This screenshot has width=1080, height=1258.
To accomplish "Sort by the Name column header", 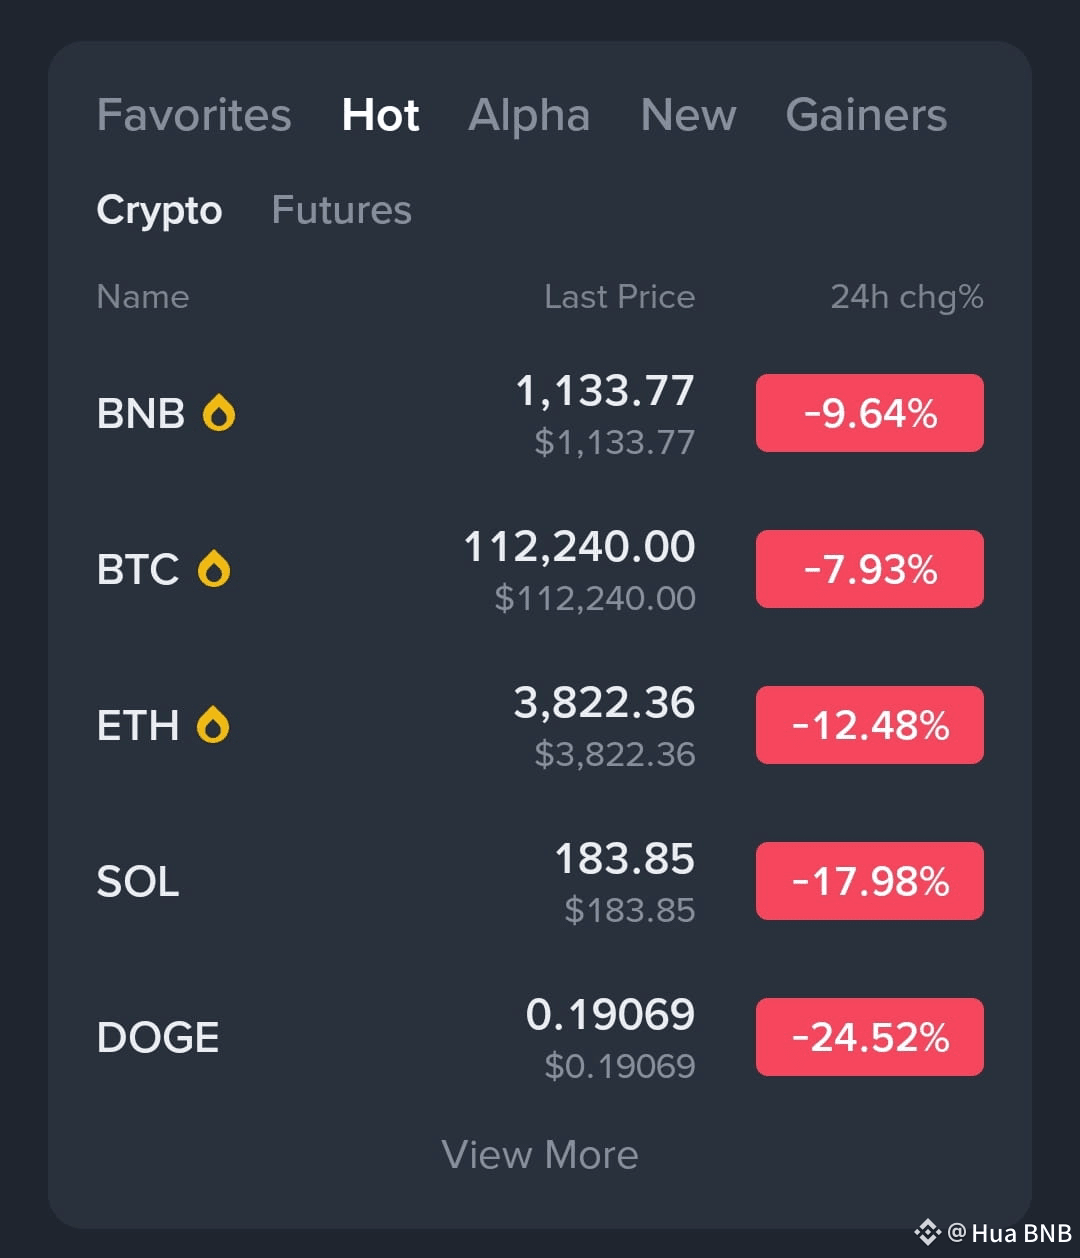I will pos(143,297).
